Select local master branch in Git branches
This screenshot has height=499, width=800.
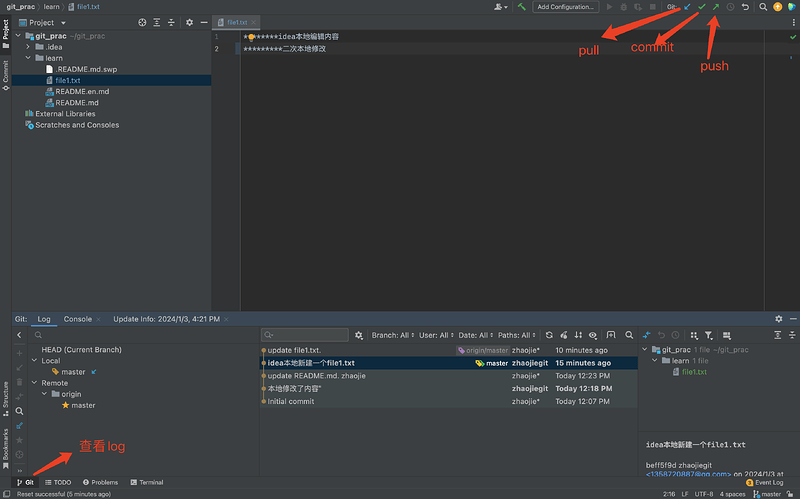pos(73,372)
